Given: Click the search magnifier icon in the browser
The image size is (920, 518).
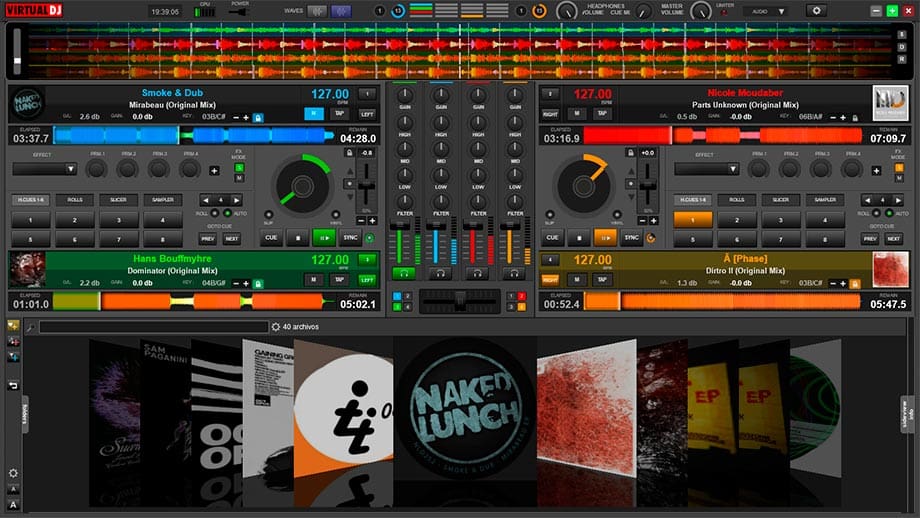Looking at the screenshot, I should [30, 327].
